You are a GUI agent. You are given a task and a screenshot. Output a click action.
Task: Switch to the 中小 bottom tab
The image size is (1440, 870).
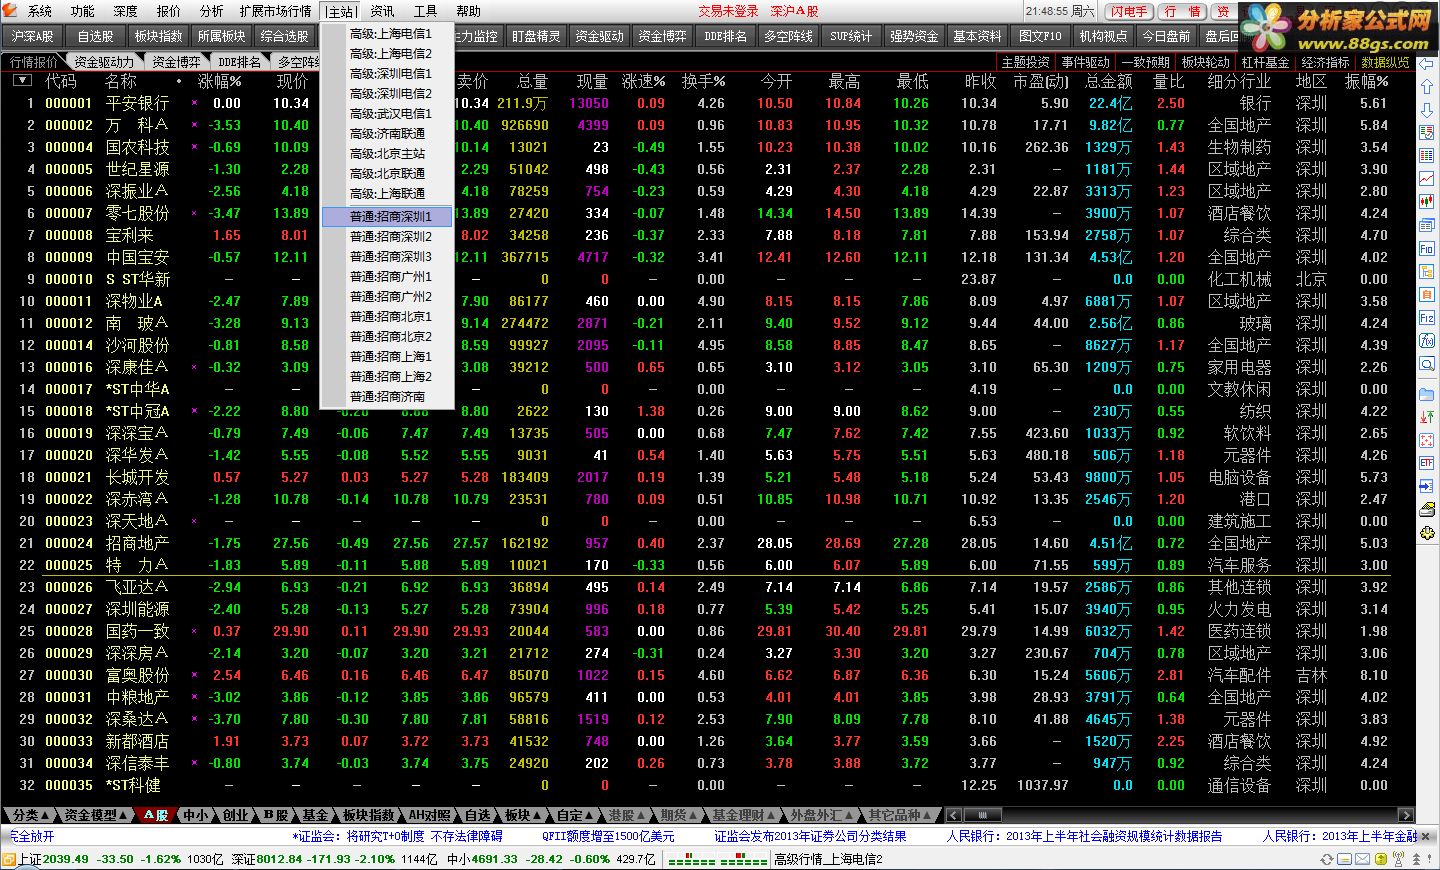pos(196,814)
